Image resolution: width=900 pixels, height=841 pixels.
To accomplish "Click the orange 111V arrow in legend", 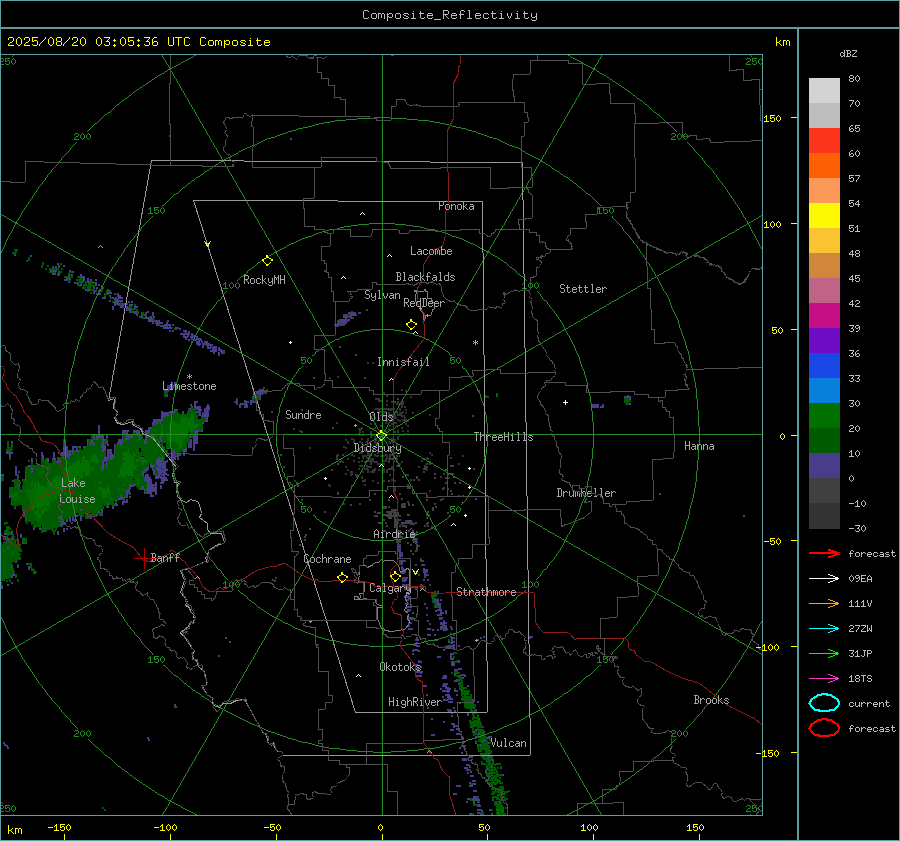I will pos(824,603).
